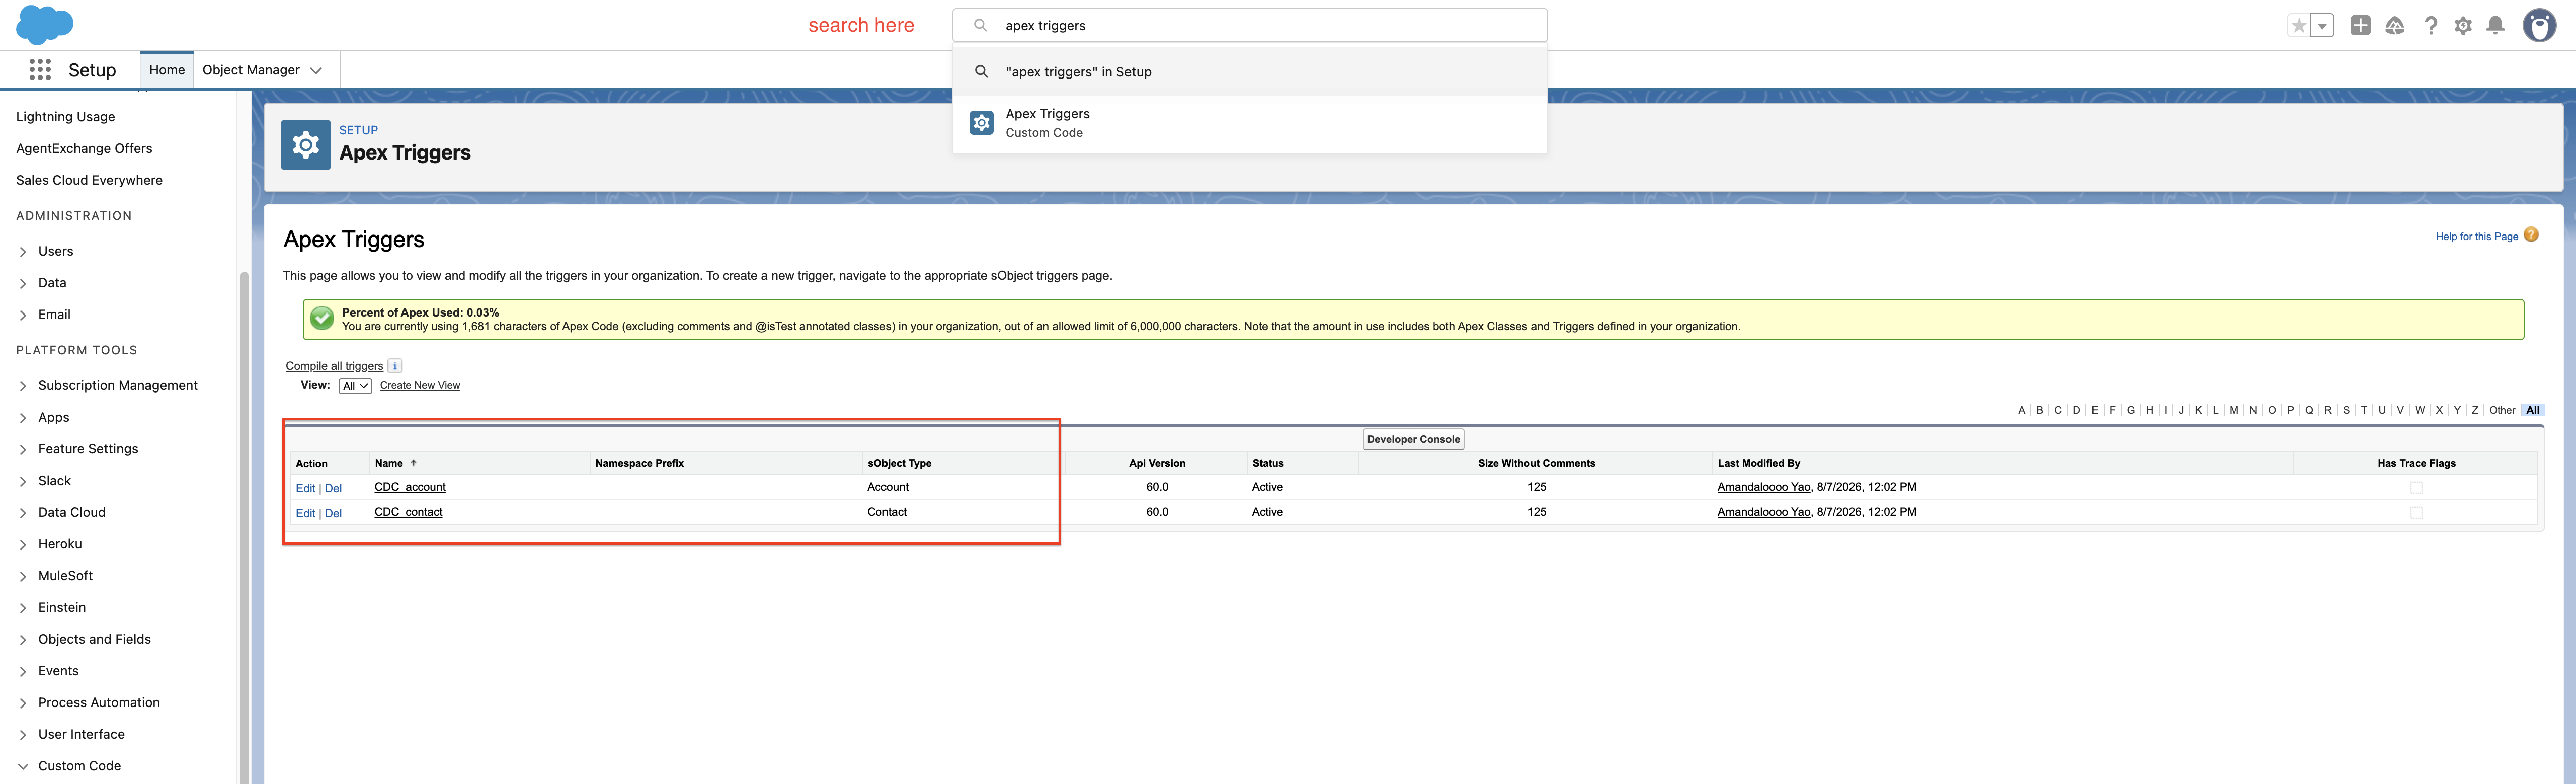Expand the Einstein section
Viewport: 2576px width, 784px height.
tap(23, 608)
